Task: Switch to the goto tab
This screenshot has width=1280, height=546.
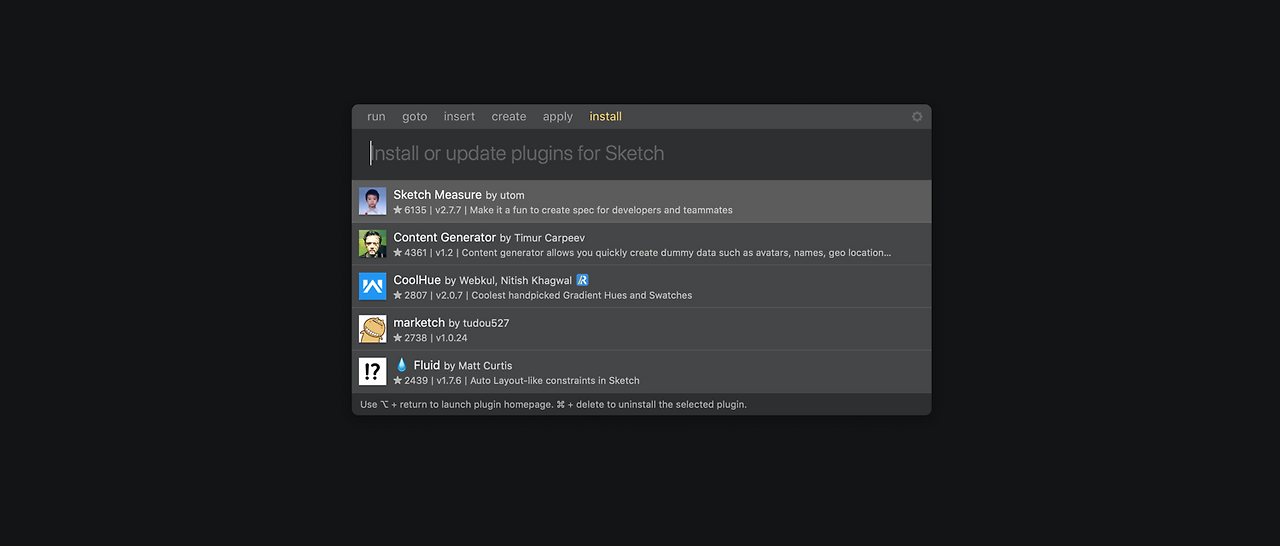Action: pos(415,117)
